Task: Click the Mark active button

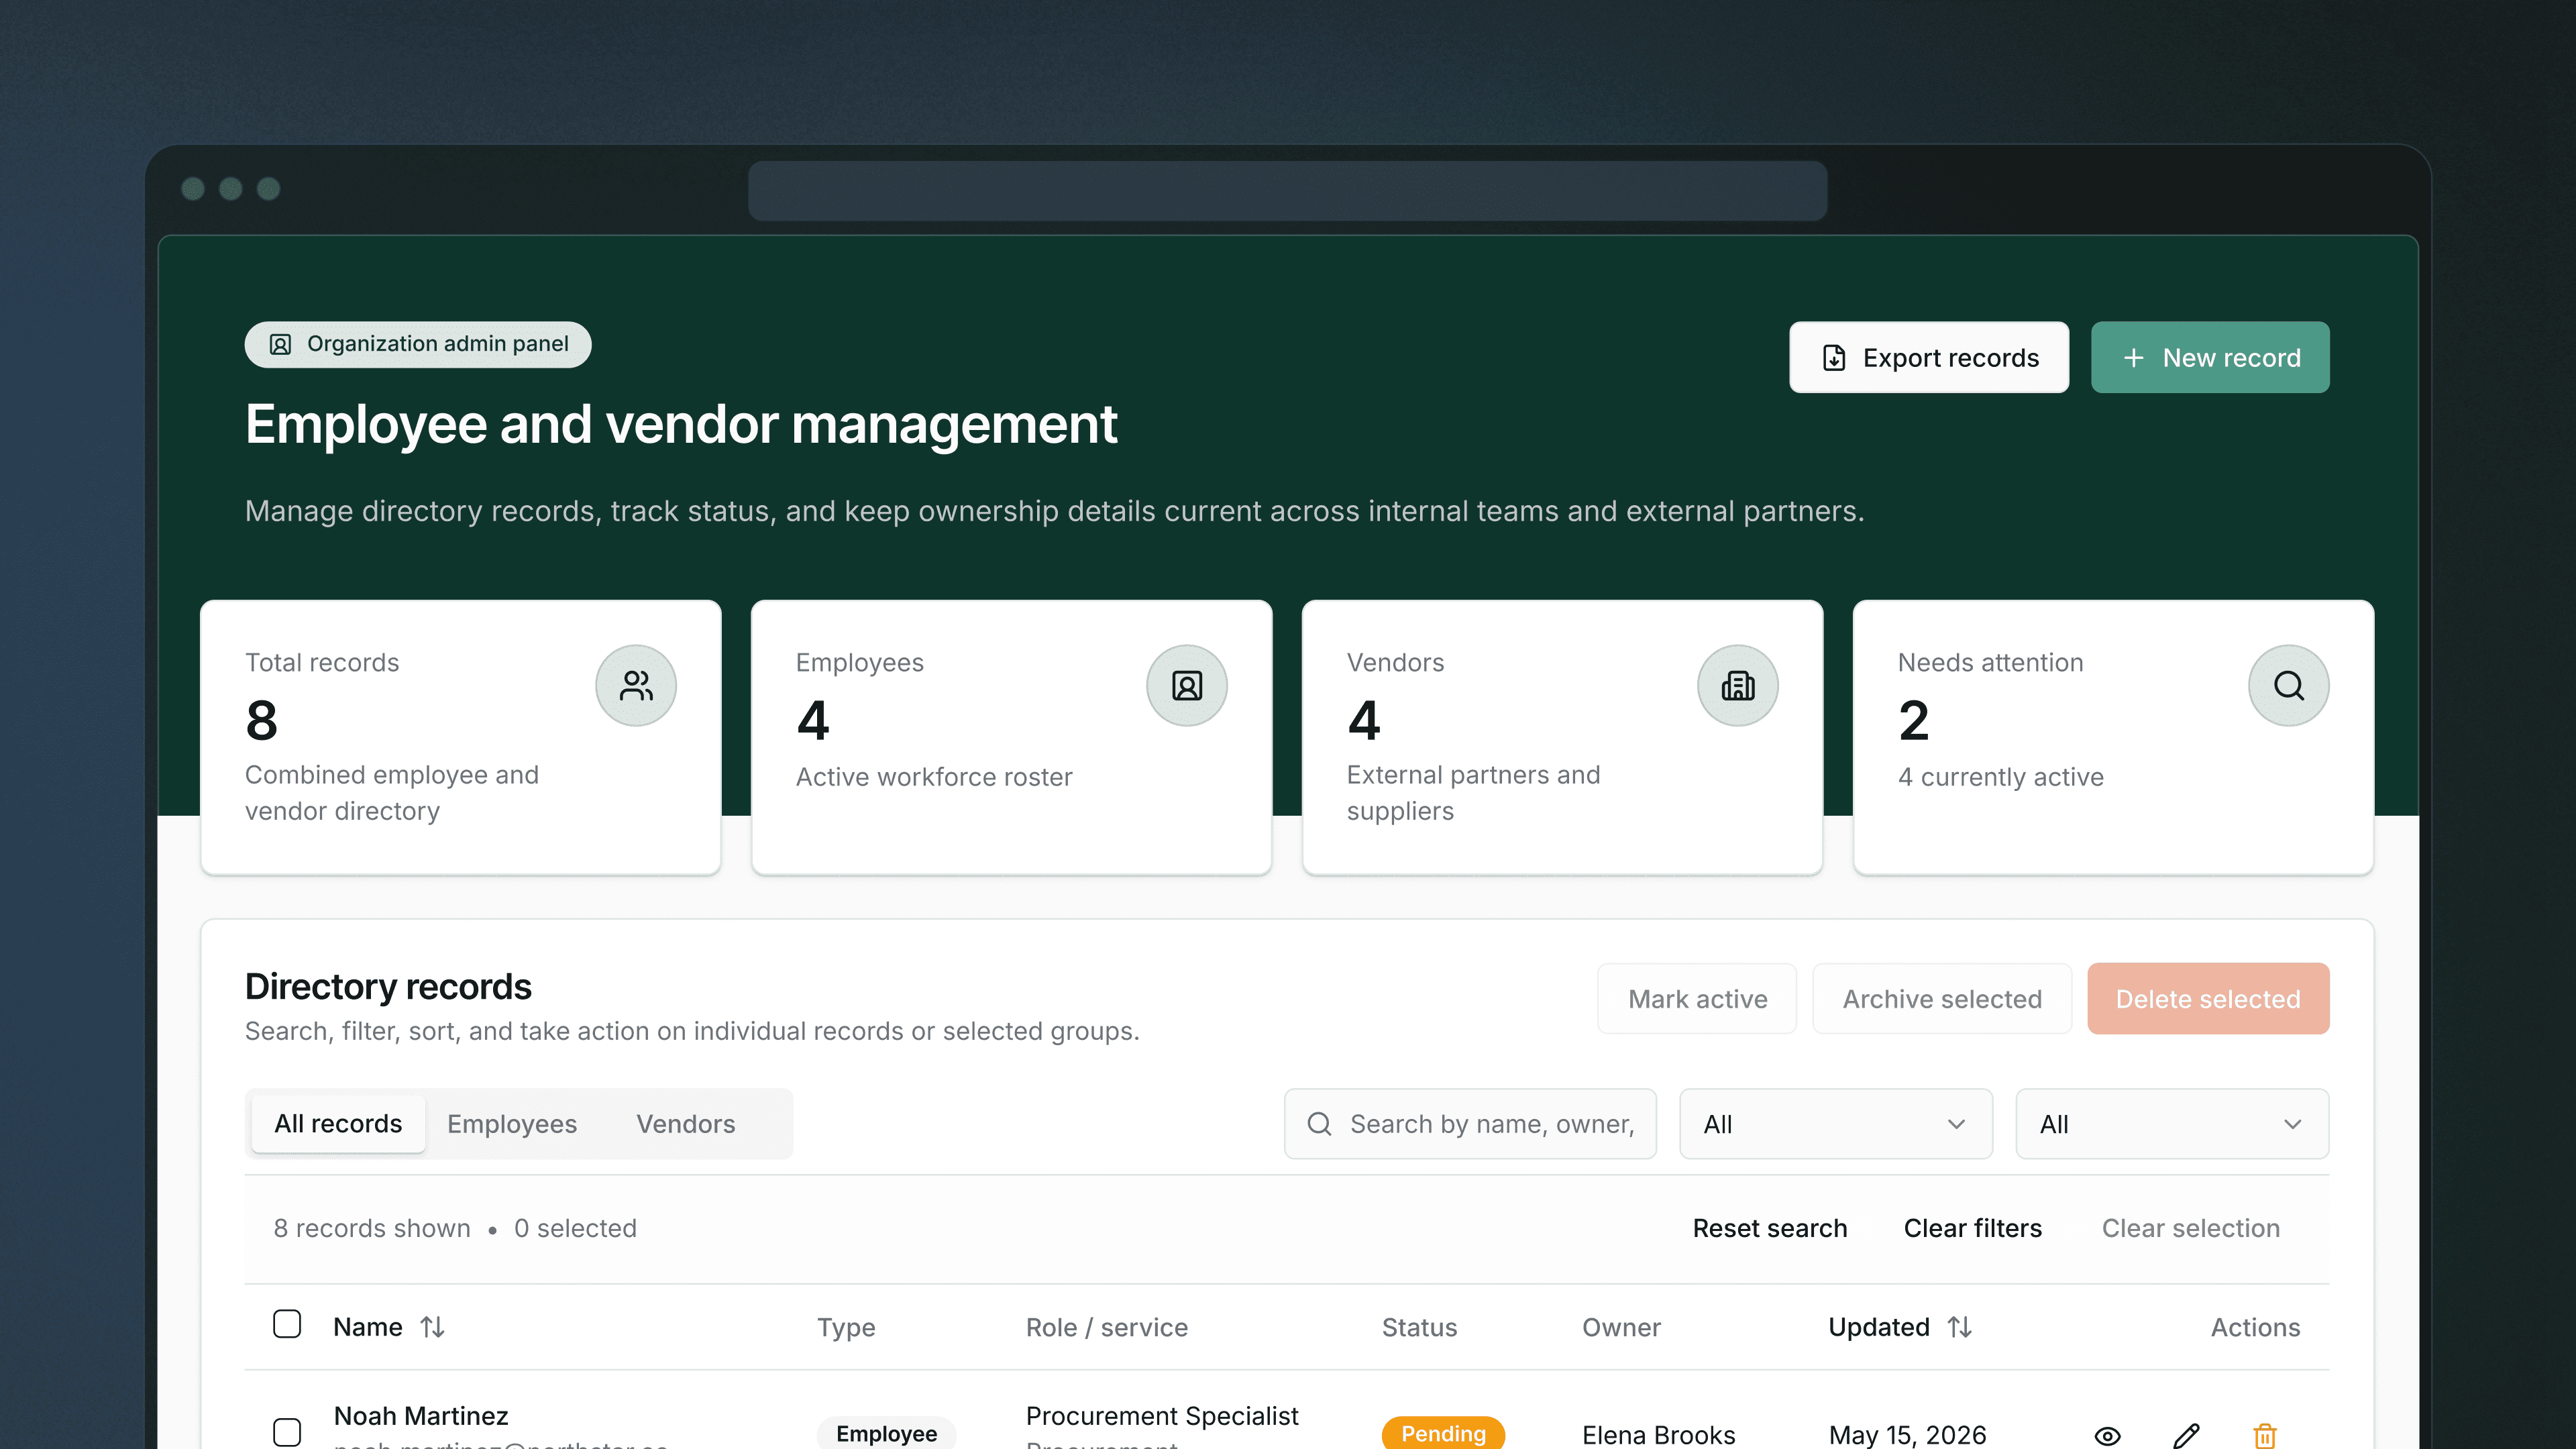Action: [1697, 998]
